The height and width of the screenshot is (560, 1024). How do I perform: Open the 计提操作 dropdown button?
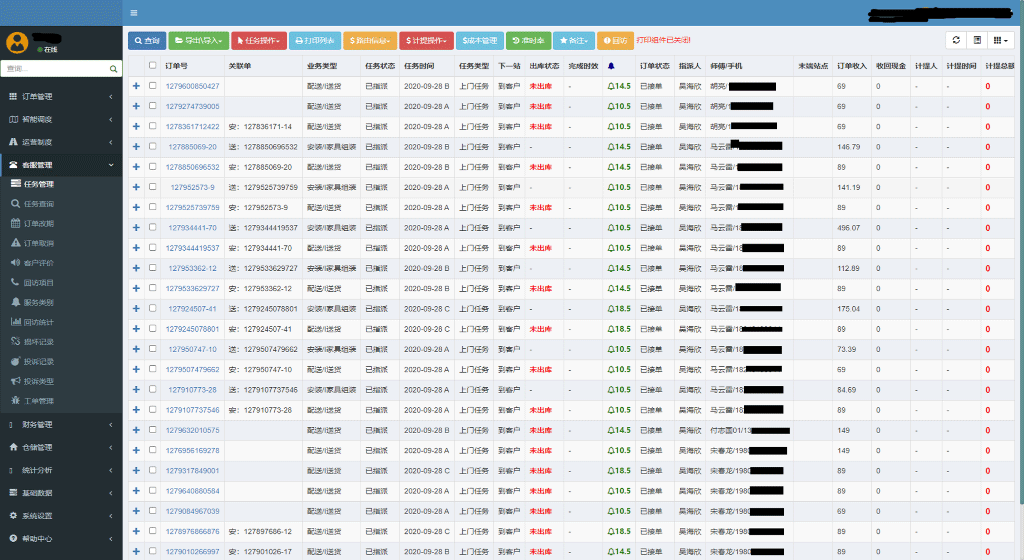tap(426, 40)
